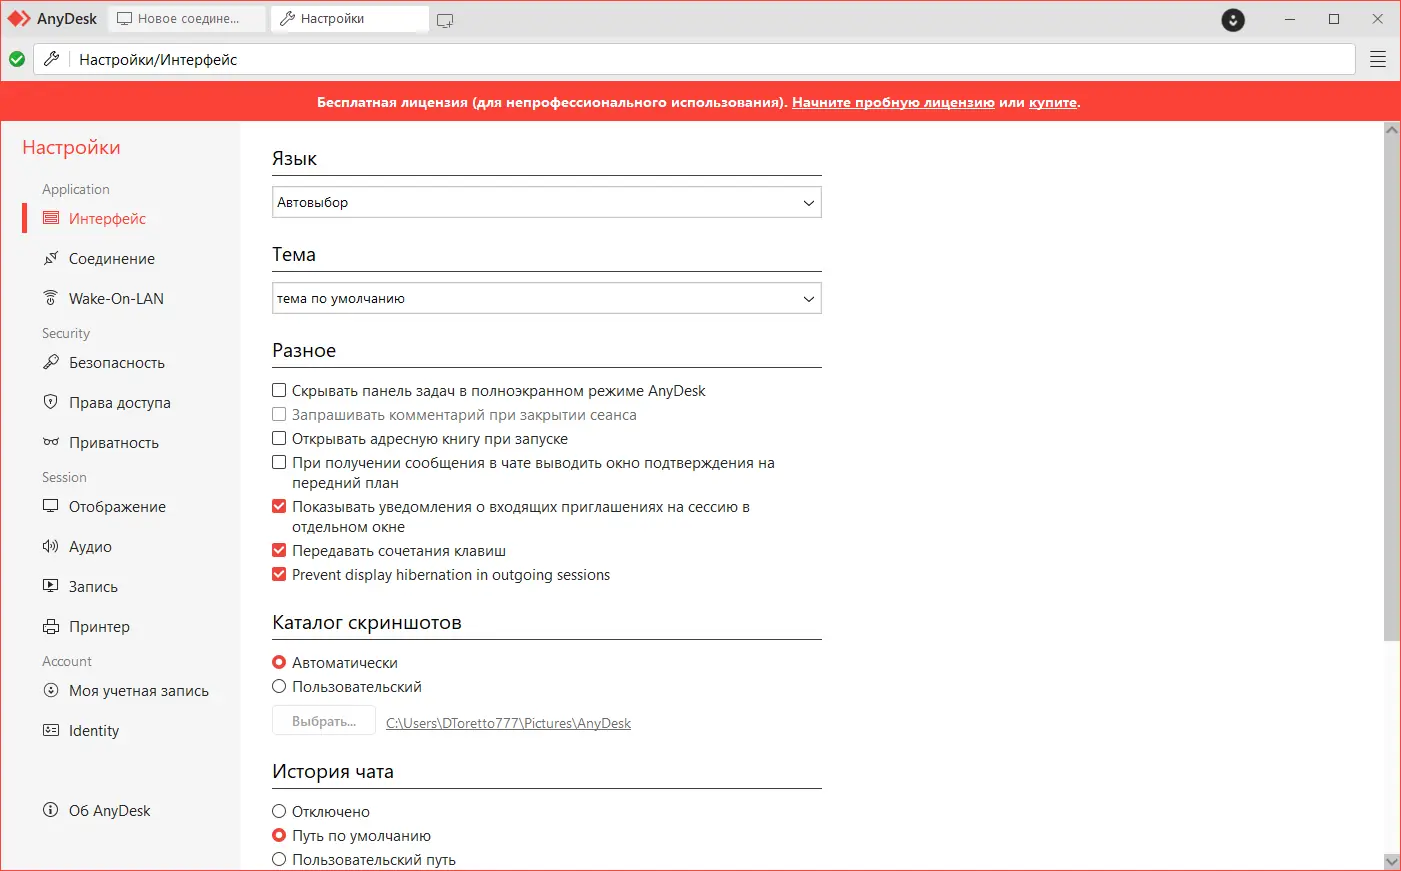This screenshot has width=1401, height=871.
Task: Click the Принтер printer icon
Action: (51, 626)
